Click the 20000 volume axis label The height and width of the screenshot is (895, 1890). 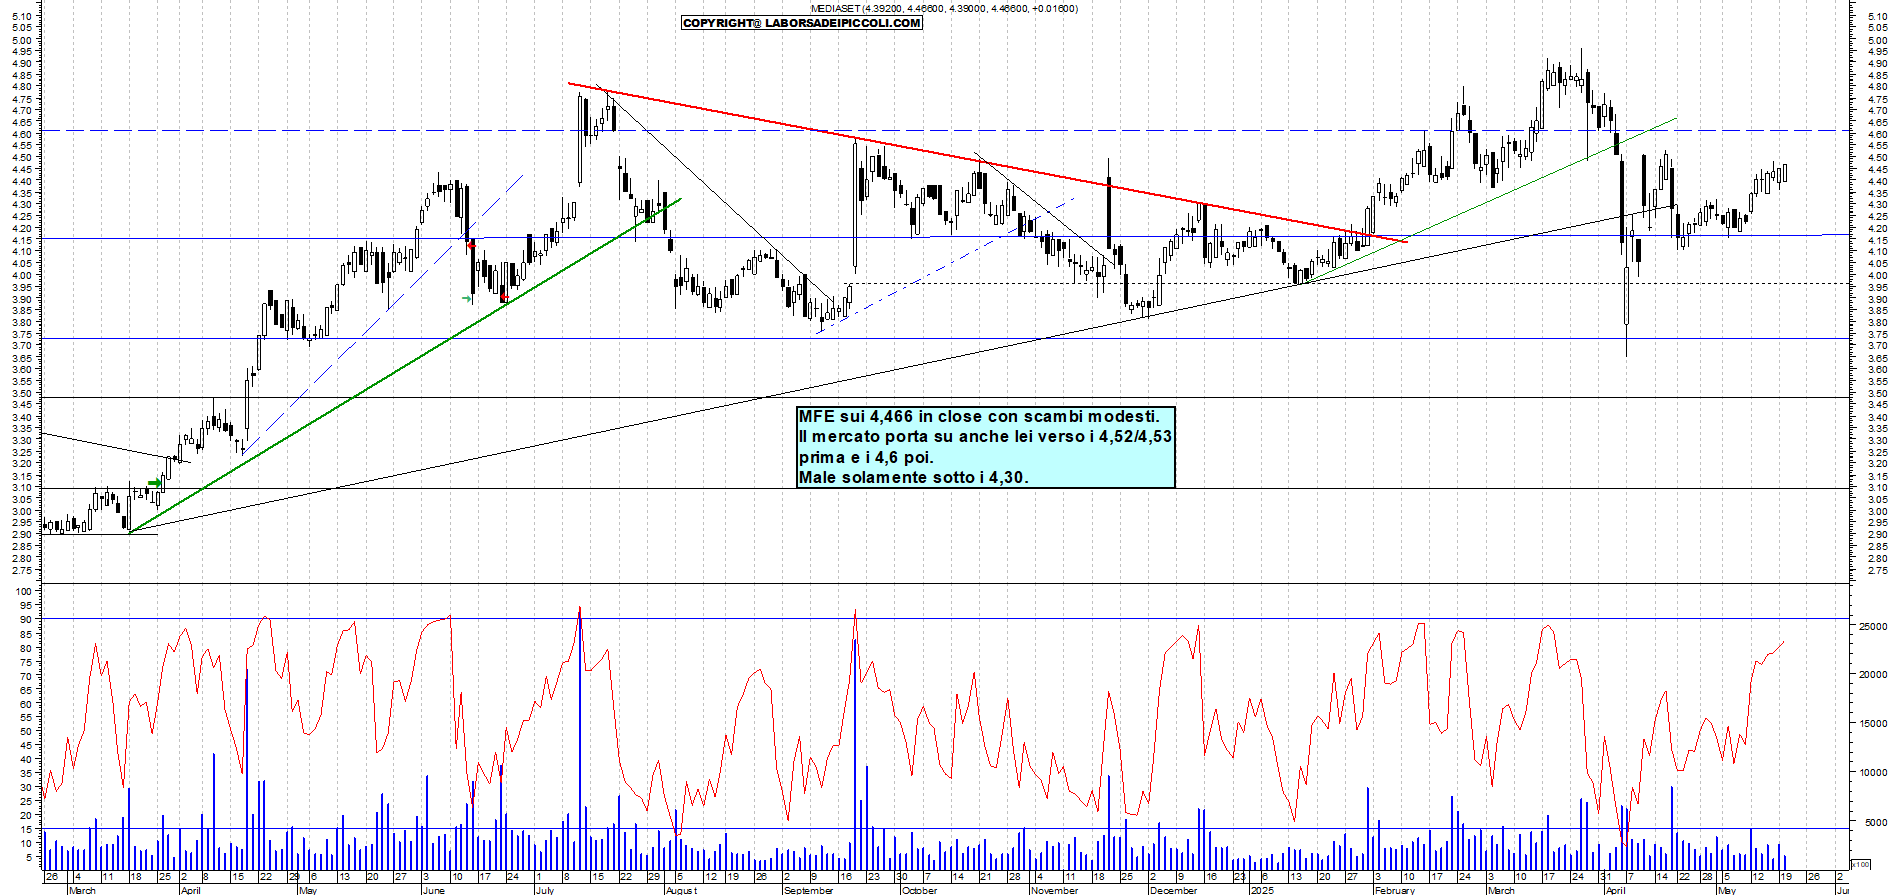pos(1872,675)
